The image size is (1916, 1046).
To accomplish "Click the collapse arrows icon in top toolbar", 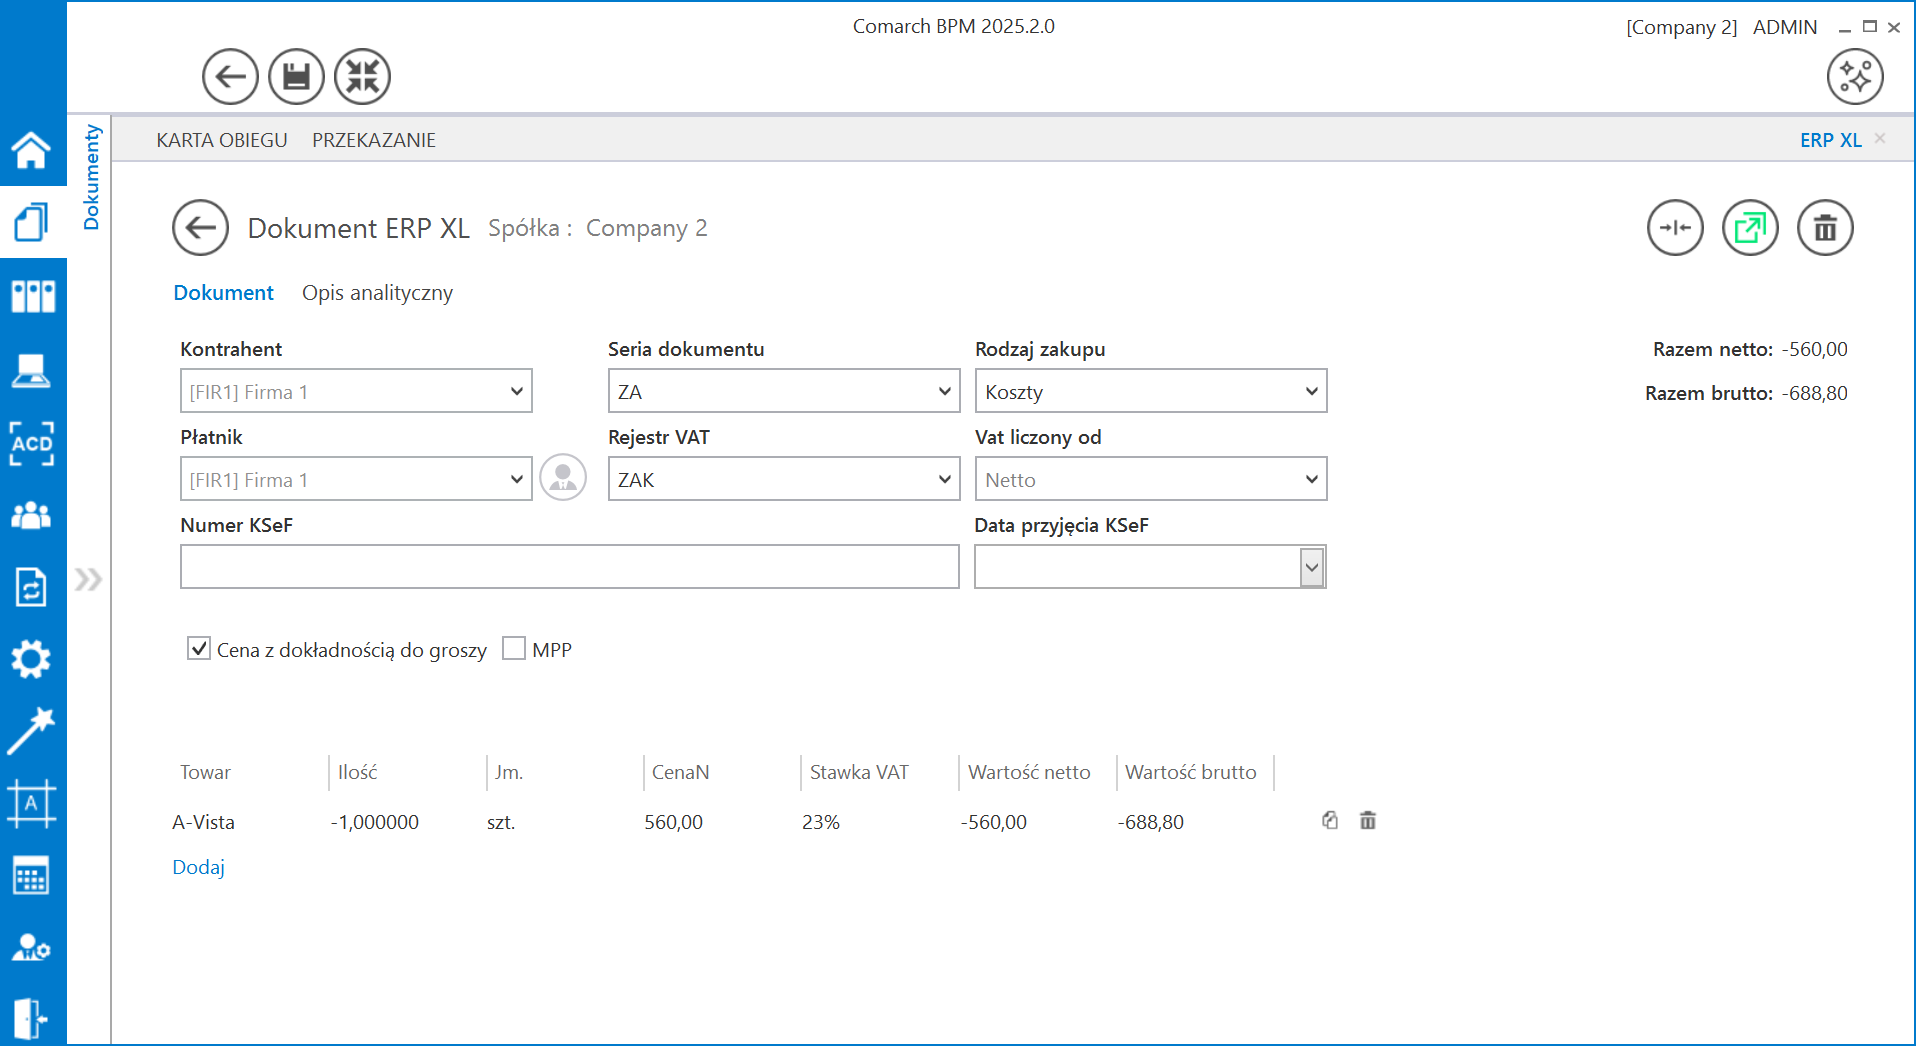I will point(362,77).
